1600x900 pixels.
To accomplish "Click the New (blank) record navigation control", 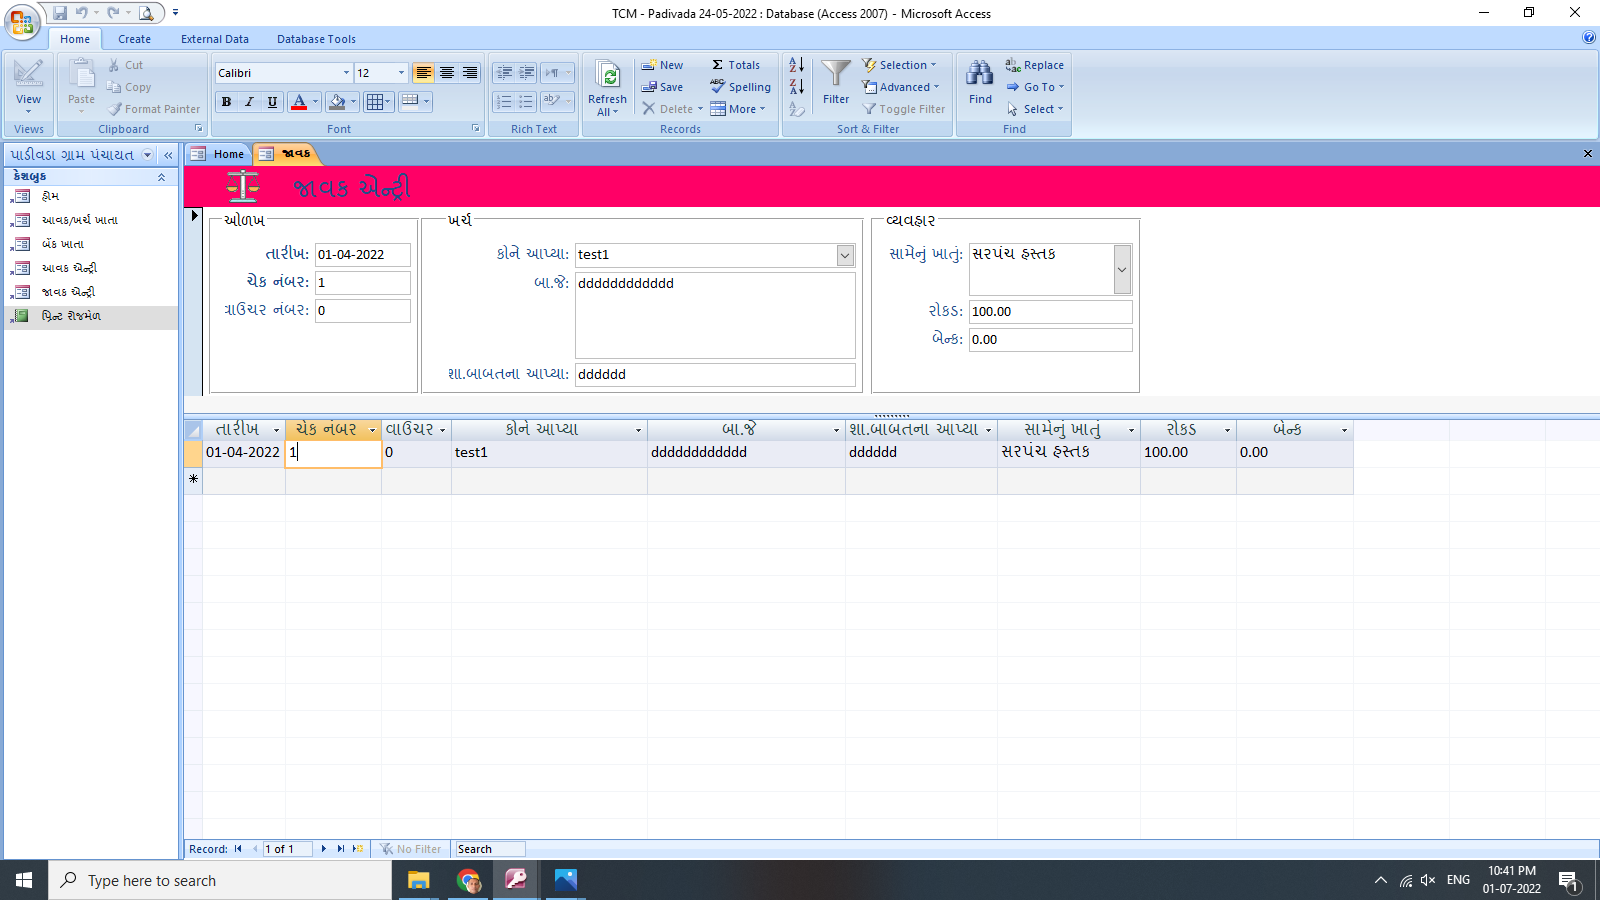I will click(x=355, y=848).
